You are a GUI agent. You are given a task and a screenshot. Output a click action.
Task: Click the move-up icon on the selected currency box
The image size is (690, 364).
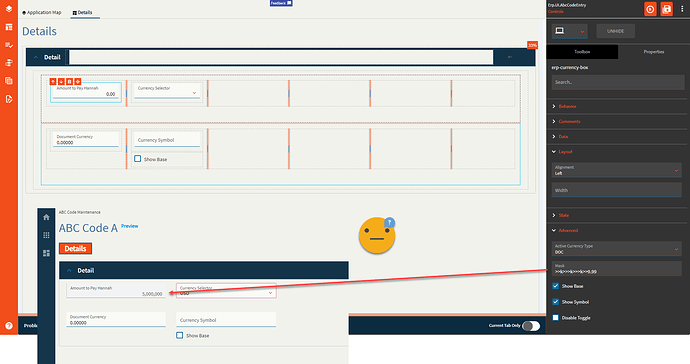[x=53, y=82]
